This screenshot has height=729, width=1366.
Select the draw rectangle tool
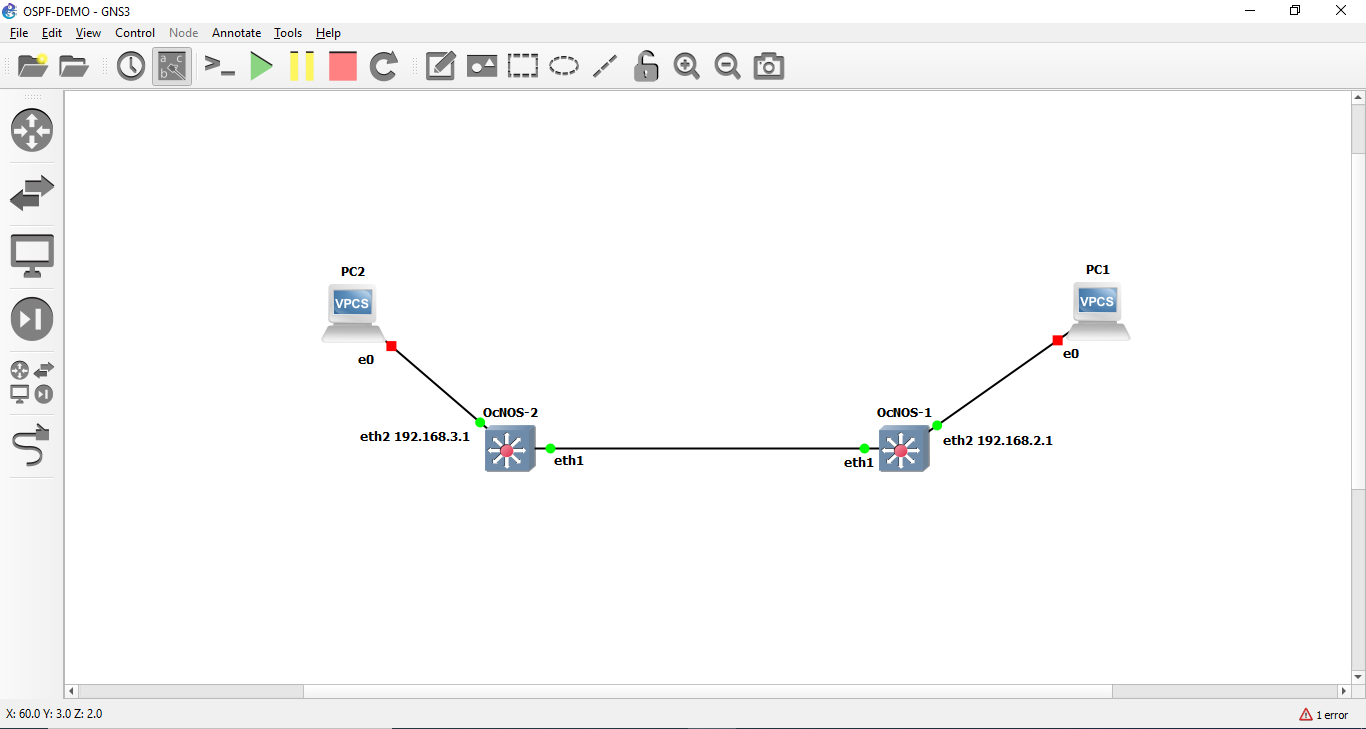(523, 66)
